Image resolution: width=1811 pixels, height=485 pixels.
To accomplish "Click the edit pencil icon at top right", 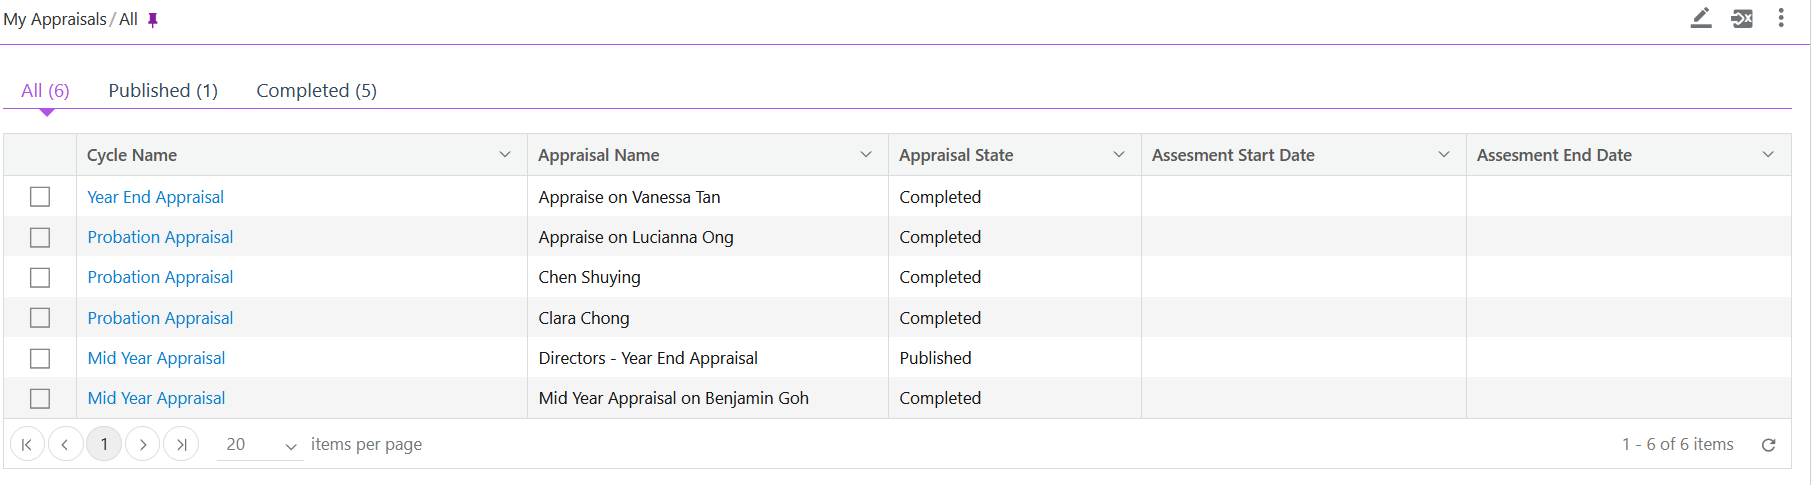I will coord(1700,18).
